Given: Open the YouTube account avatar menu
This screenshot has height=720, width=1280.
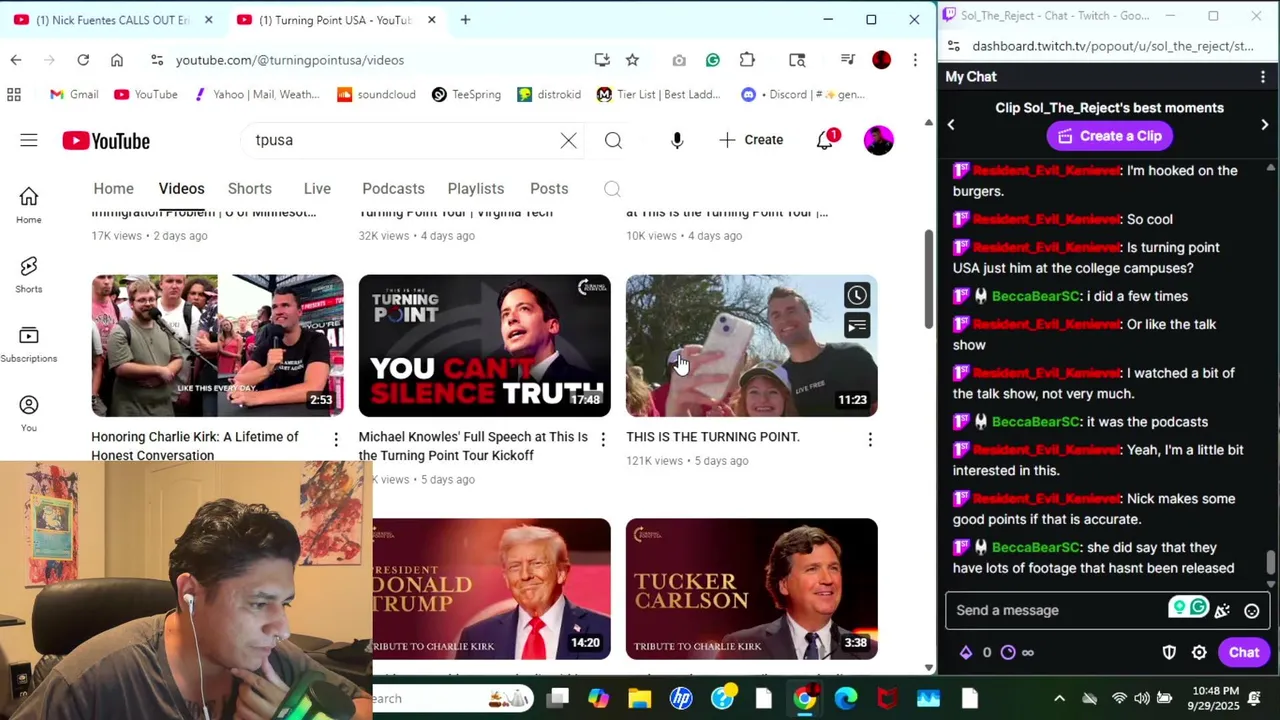Looking at the screenshot, I should 879,140.
